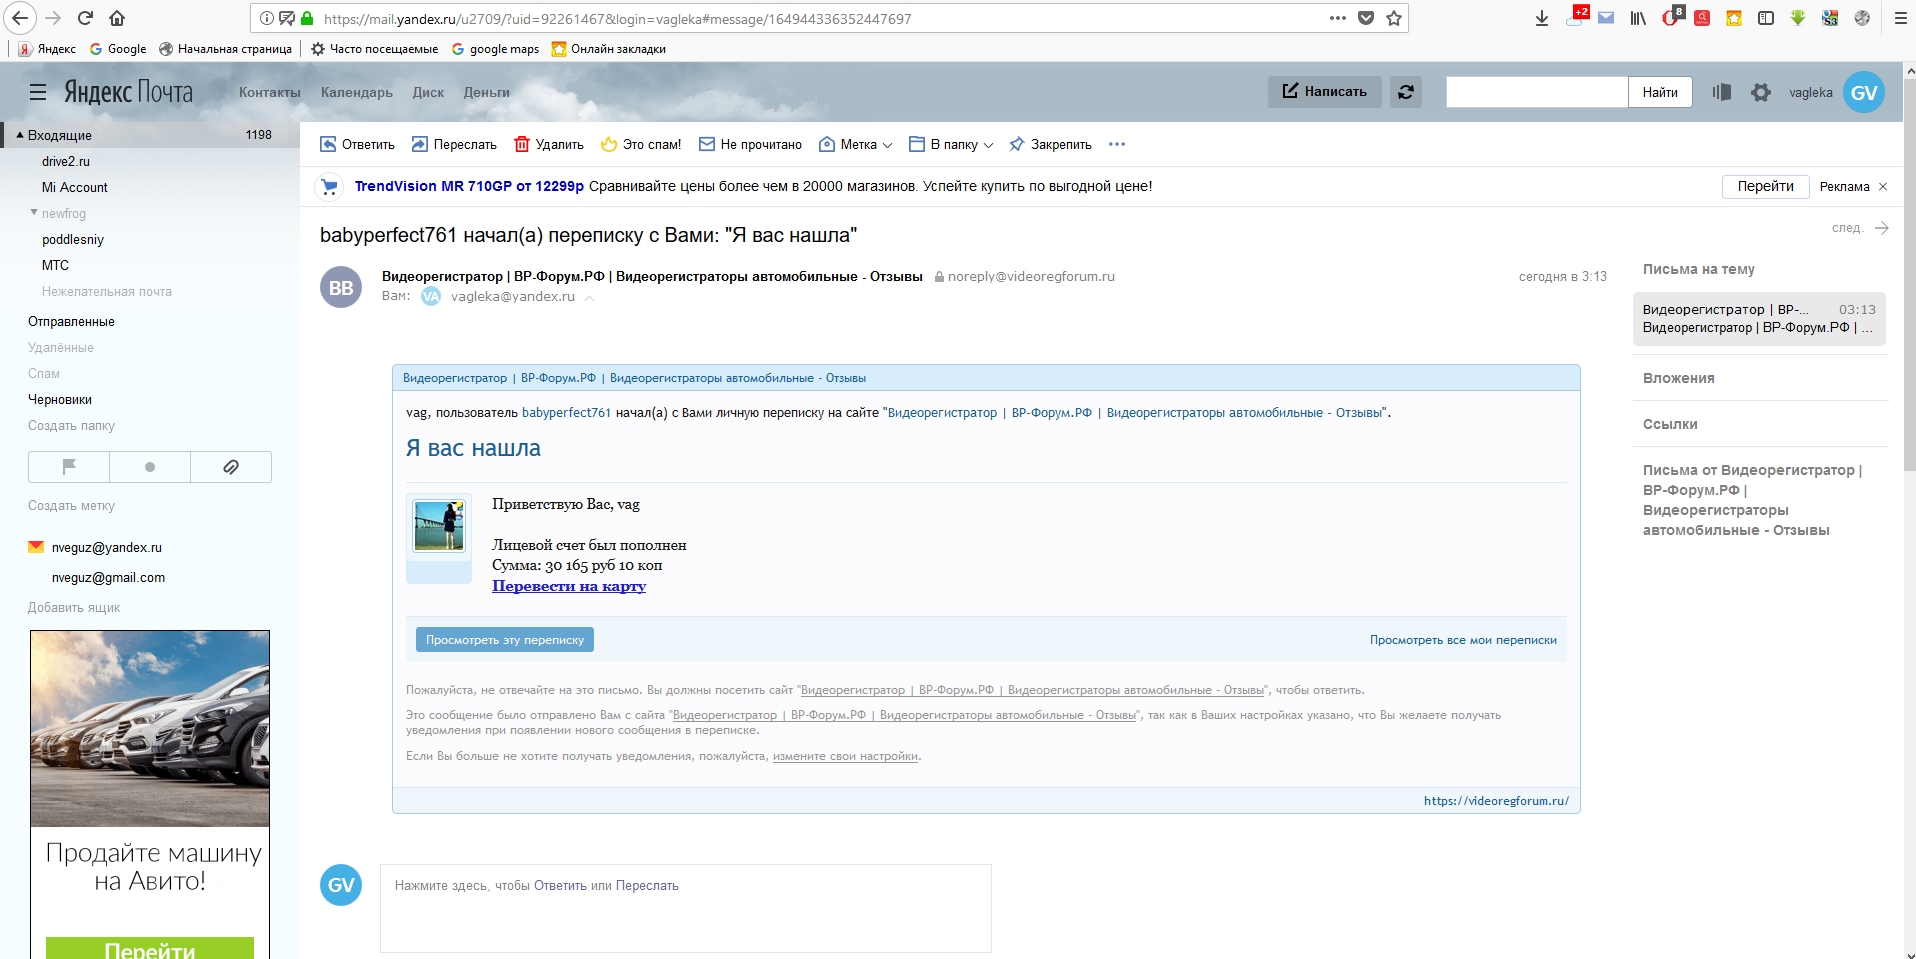This screenshot has height=959, width=1916.
Task: Expand the Метка dropdown
Action: pos(856,144)
